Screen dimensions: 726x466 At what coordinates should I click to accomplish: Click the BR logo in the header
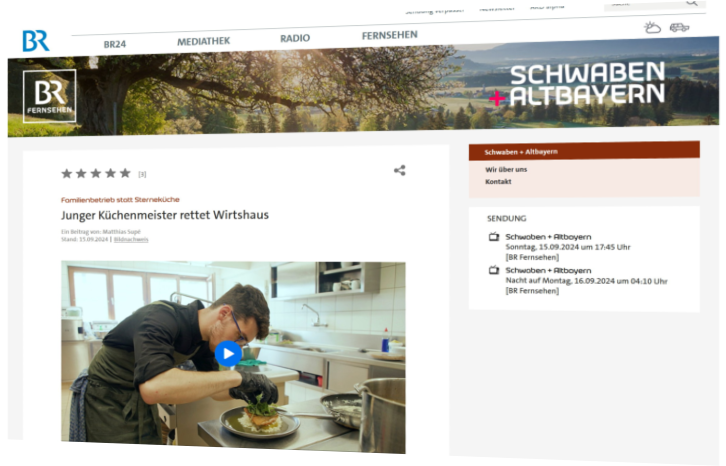pyautogui.click(x=36, y=41)
